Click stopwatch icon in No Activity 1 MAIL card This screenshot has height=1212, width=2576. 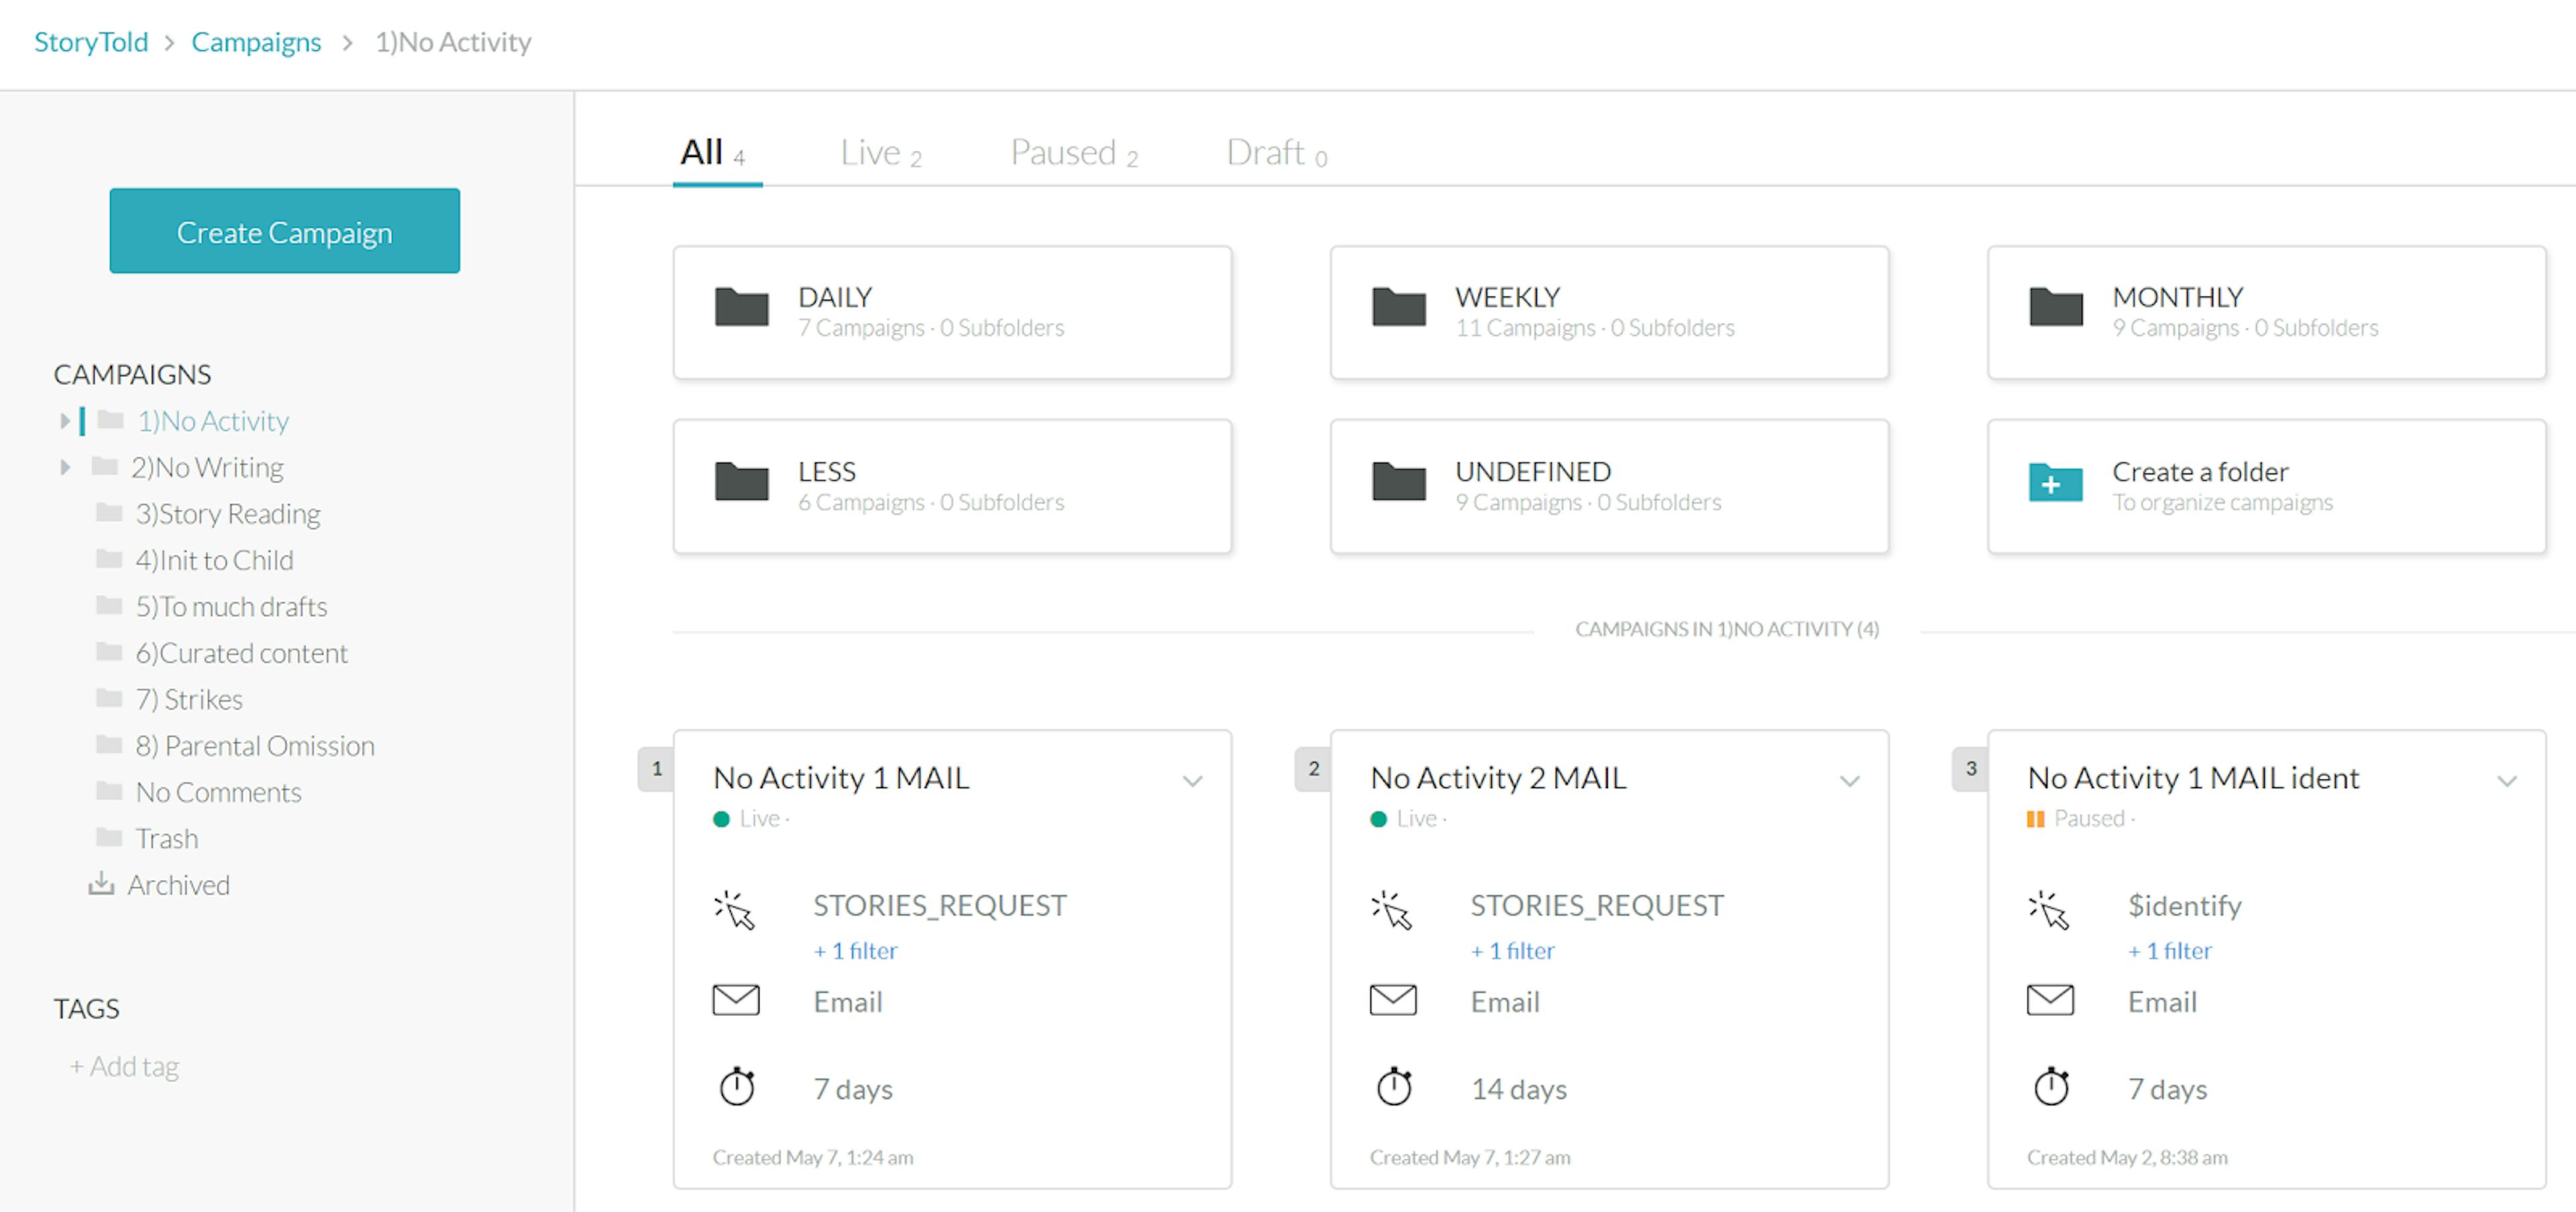coord(737,1086)
